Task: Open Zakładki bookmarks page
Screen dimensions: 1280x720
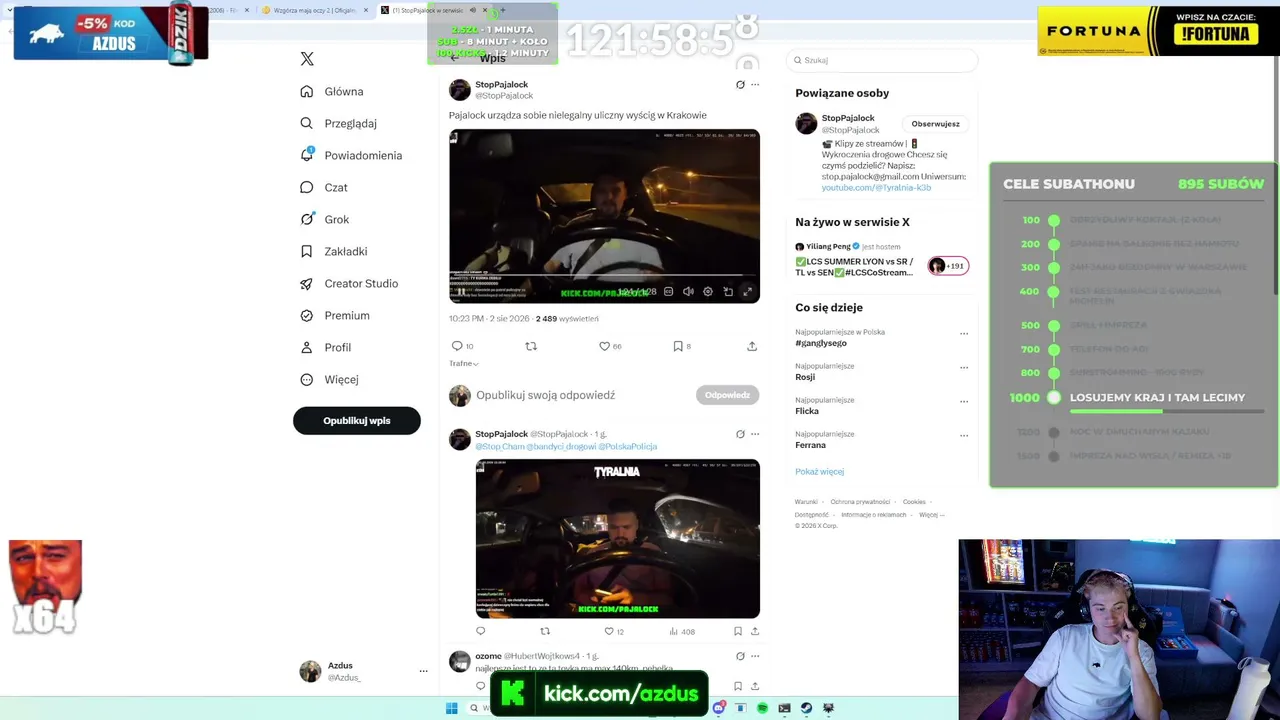Action: (x=334, y=251)
